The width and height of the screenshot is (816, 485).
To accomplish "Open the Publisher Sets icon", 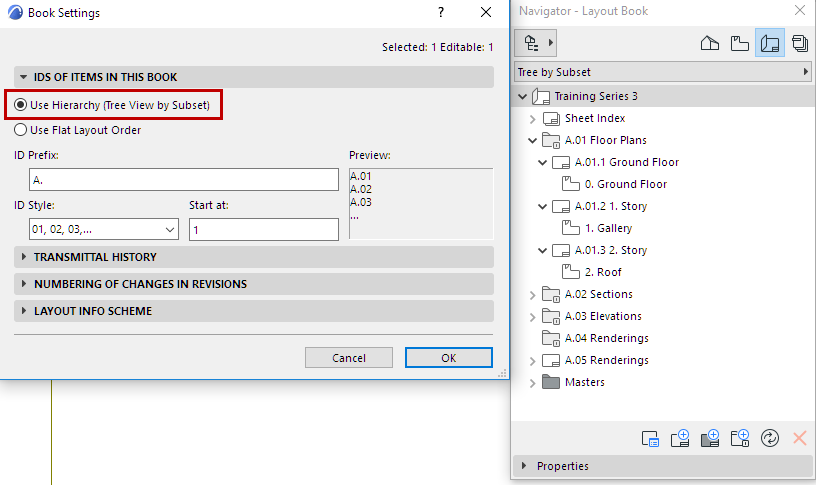I will pyautogui.click(x=799, y=43).
